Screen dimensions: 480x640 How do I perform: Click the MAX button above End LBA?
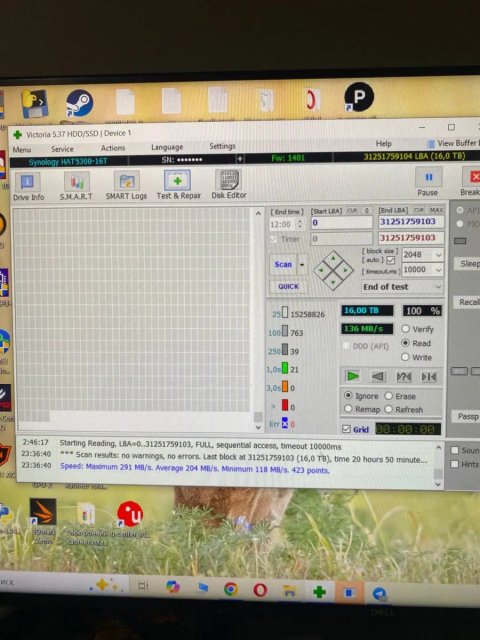pyautogui.click(x=436, y=210)
